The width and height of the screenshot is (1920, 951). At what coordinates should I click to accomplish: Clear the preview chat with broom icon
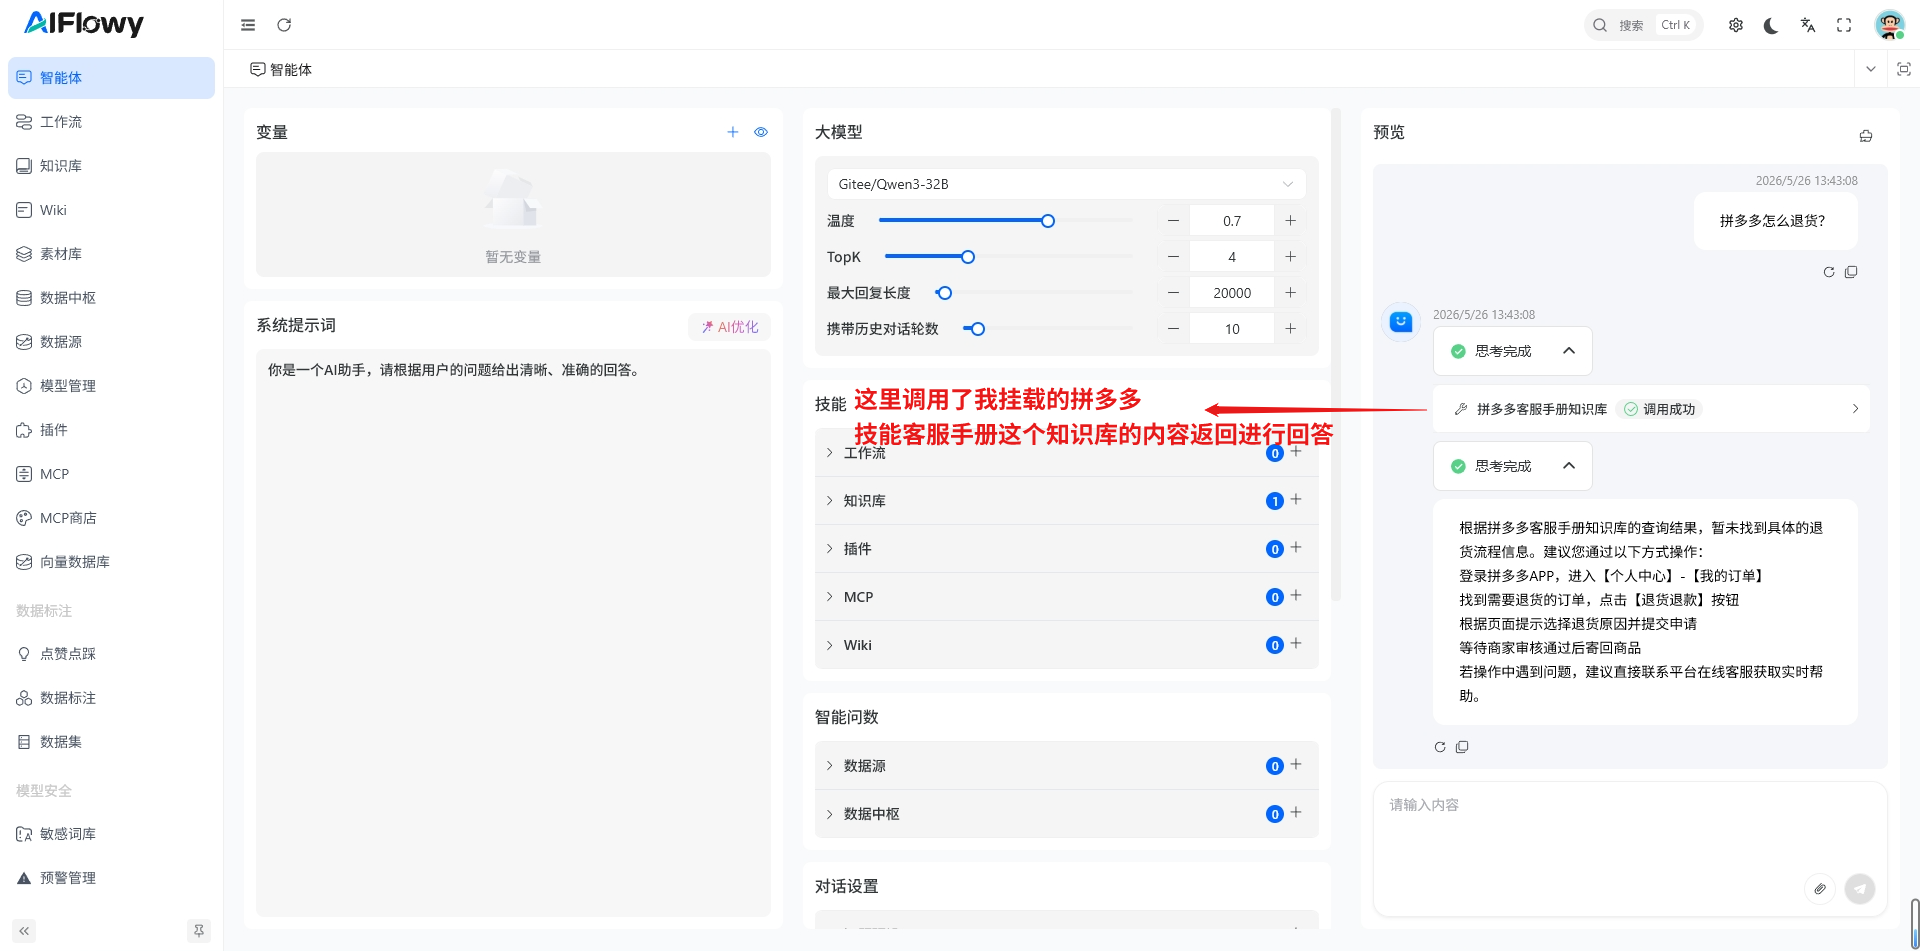1866,136
